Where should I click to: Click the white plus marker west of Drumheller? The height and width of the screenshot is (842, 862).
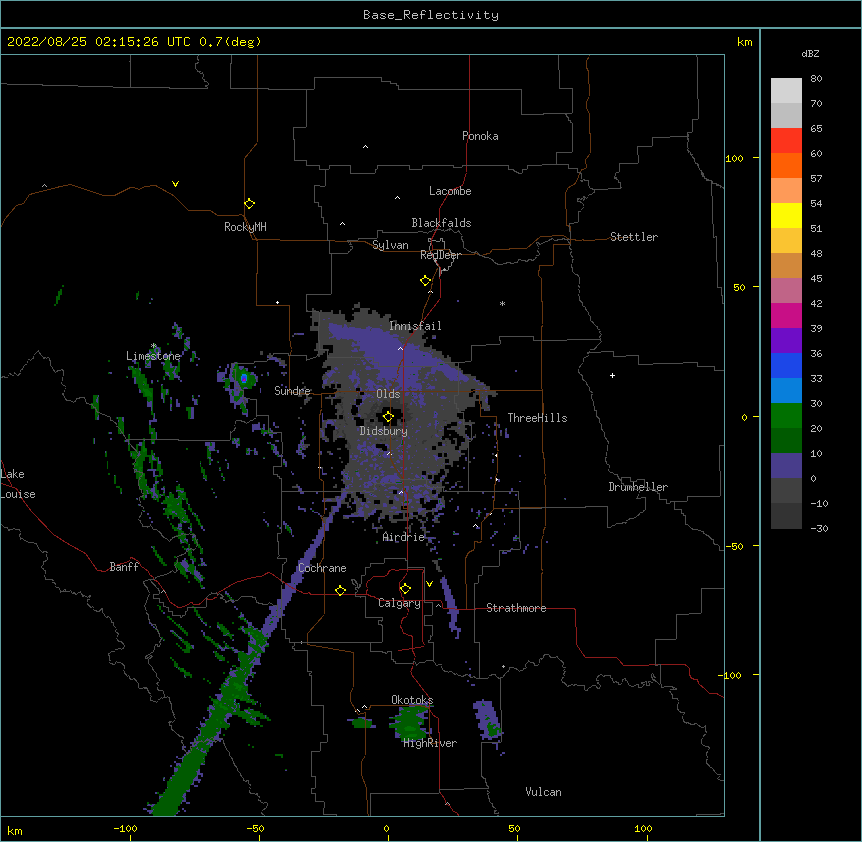click(x=612, y=375)
